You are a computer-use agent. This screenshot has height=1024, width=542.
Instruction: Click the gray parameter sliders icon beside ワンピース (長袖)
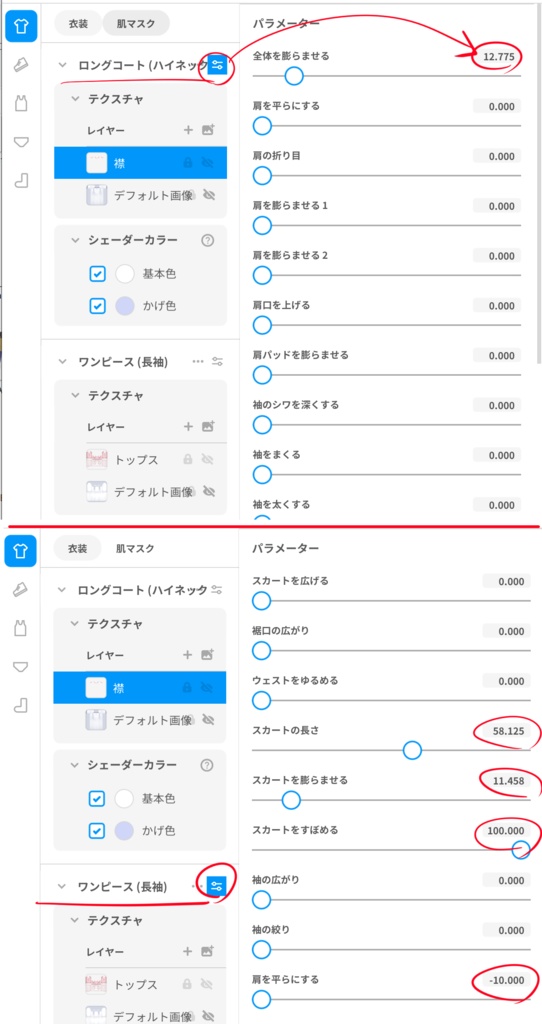[217, 361]
